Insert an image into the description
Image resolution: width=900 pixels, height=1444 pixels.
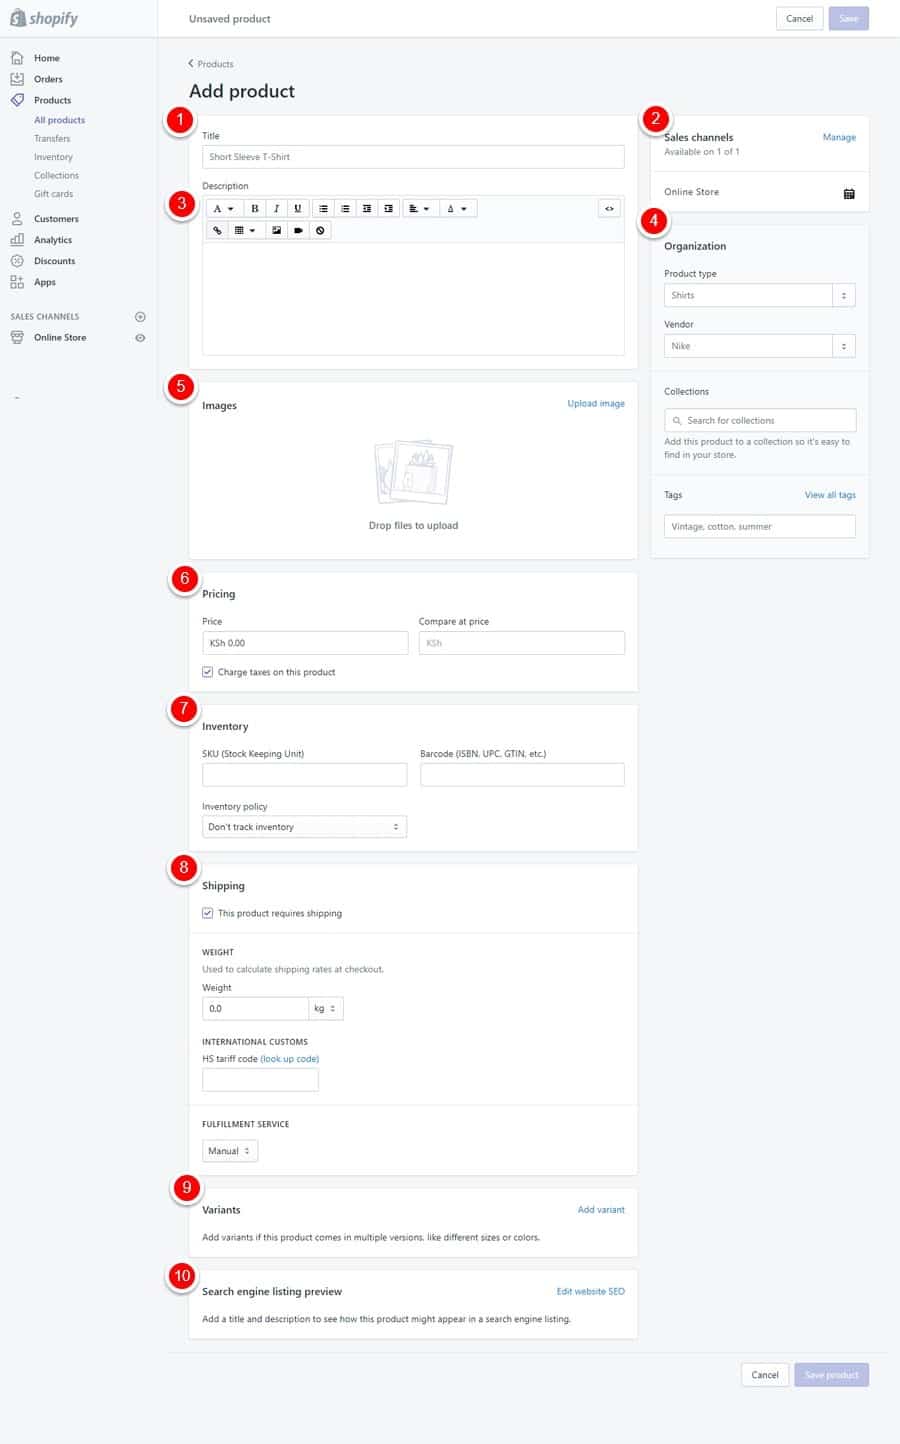point(277,230)
